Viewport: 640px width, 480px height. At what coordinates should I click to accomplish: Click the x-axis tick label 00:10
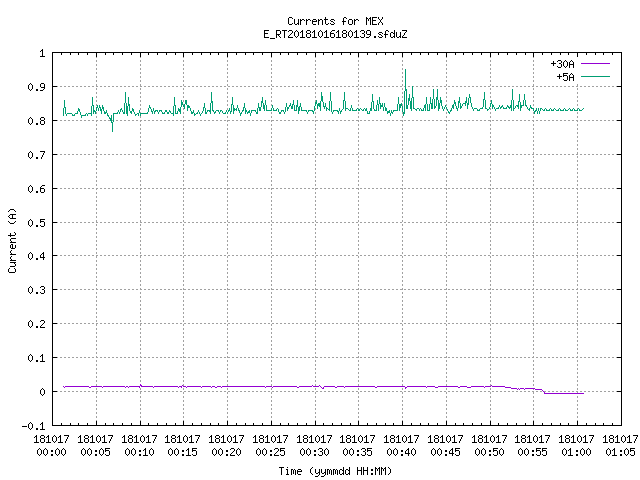[140, 452]
